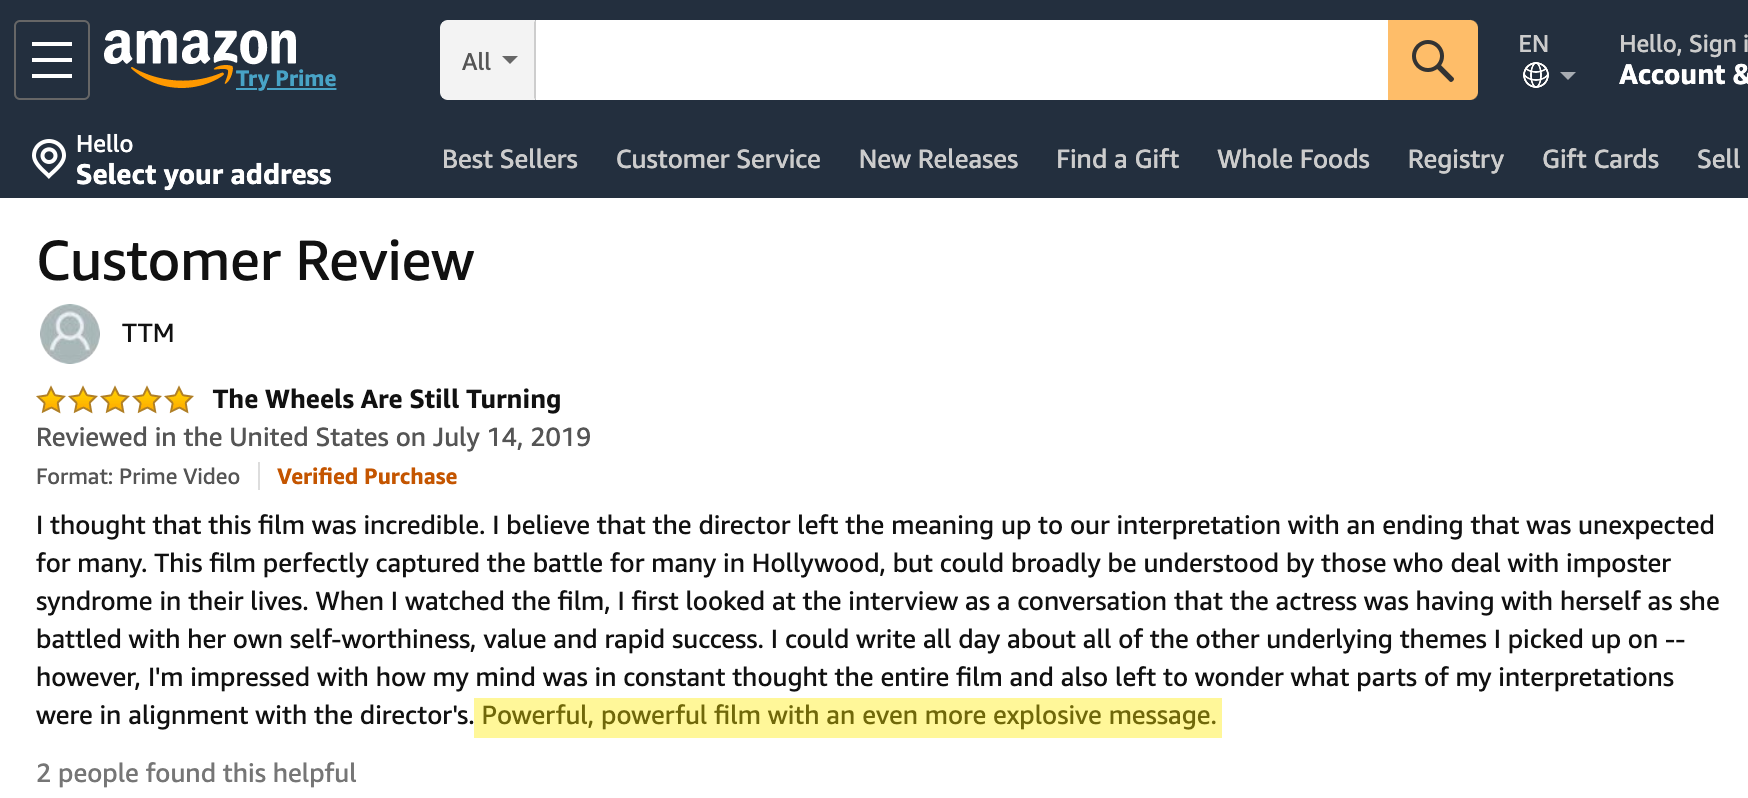This screenshot has height=798, width=1748.
Task: Click the Verified Purchase label
Action: (x=367, y=477)
